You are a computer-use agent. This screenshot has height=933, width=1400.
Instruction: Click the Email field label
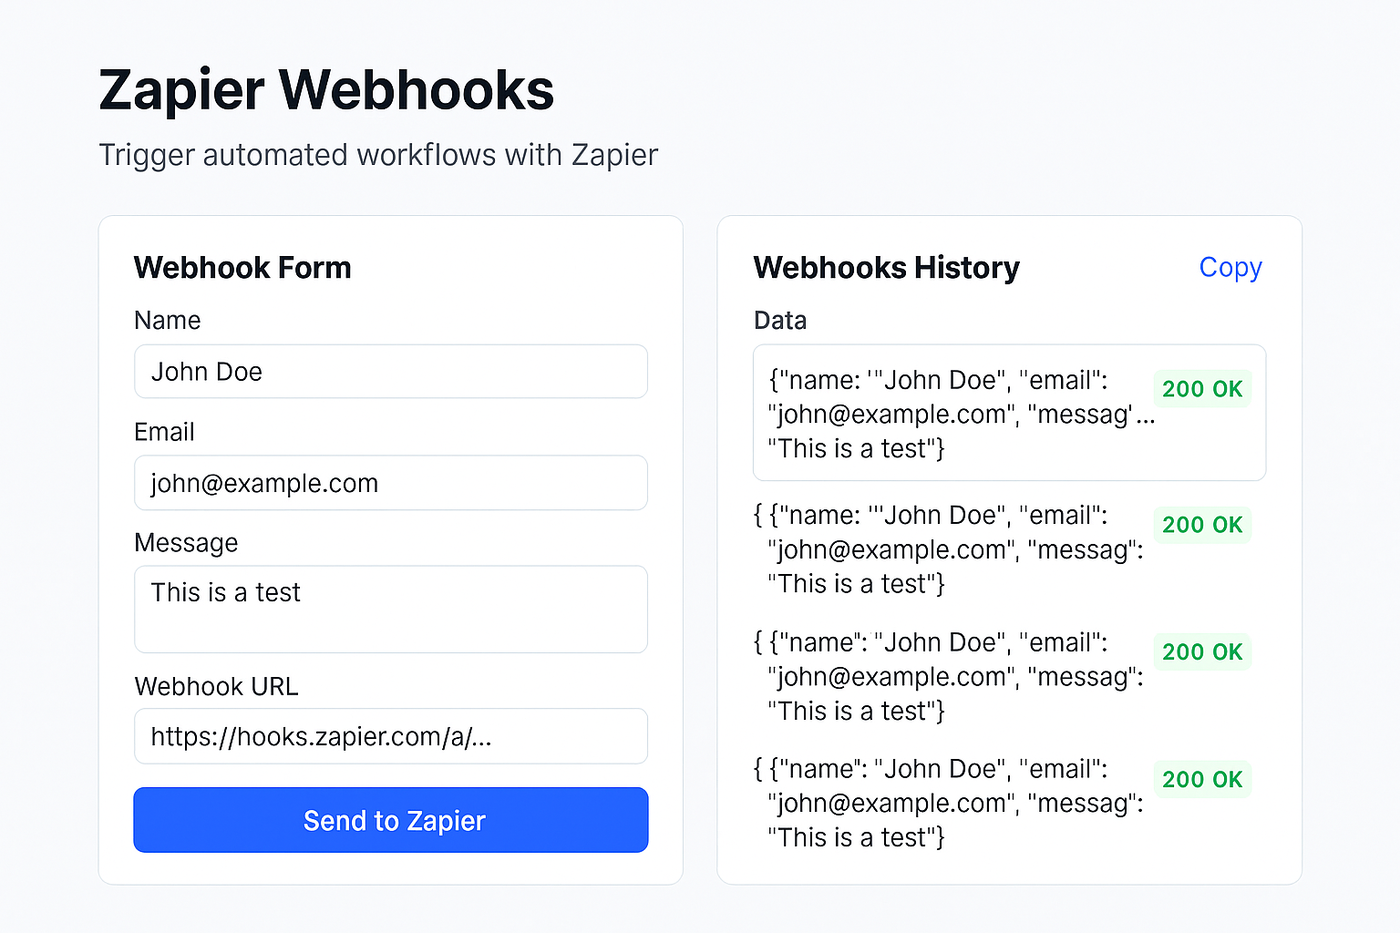click(164, 432)
